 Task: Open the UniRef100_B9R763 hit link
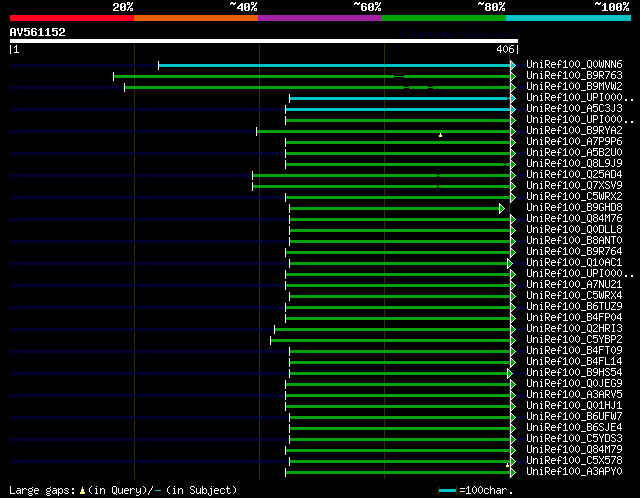[574, 76]
